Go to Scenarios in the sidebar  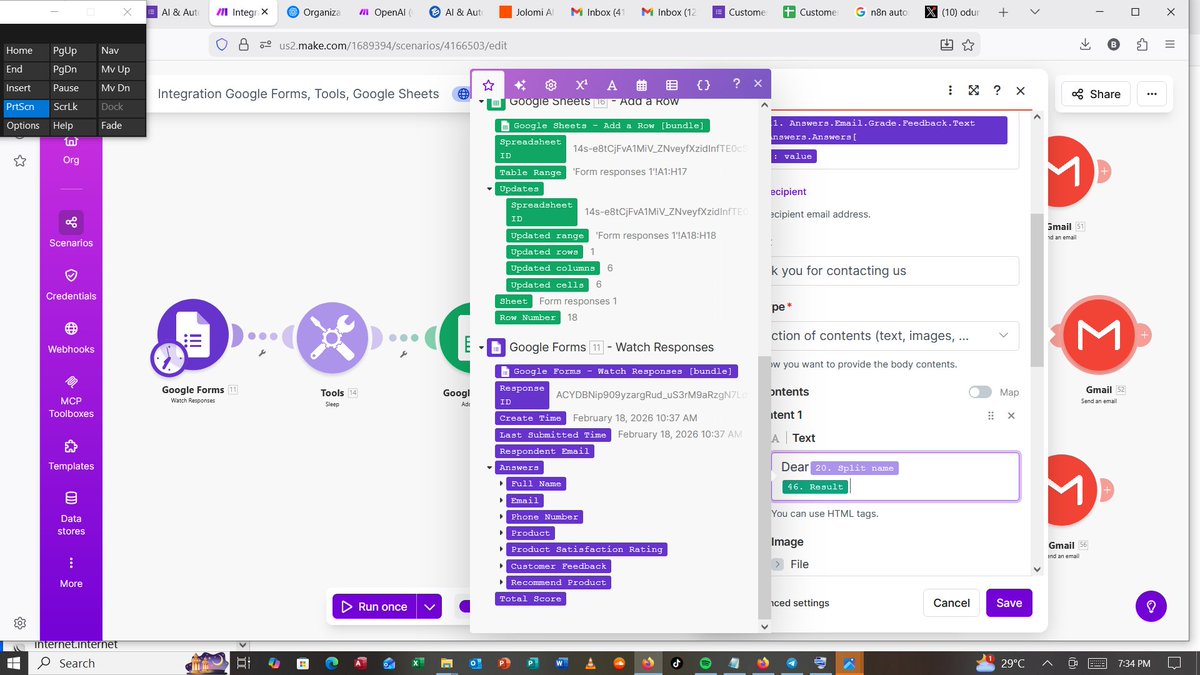[x=71, y=230]
